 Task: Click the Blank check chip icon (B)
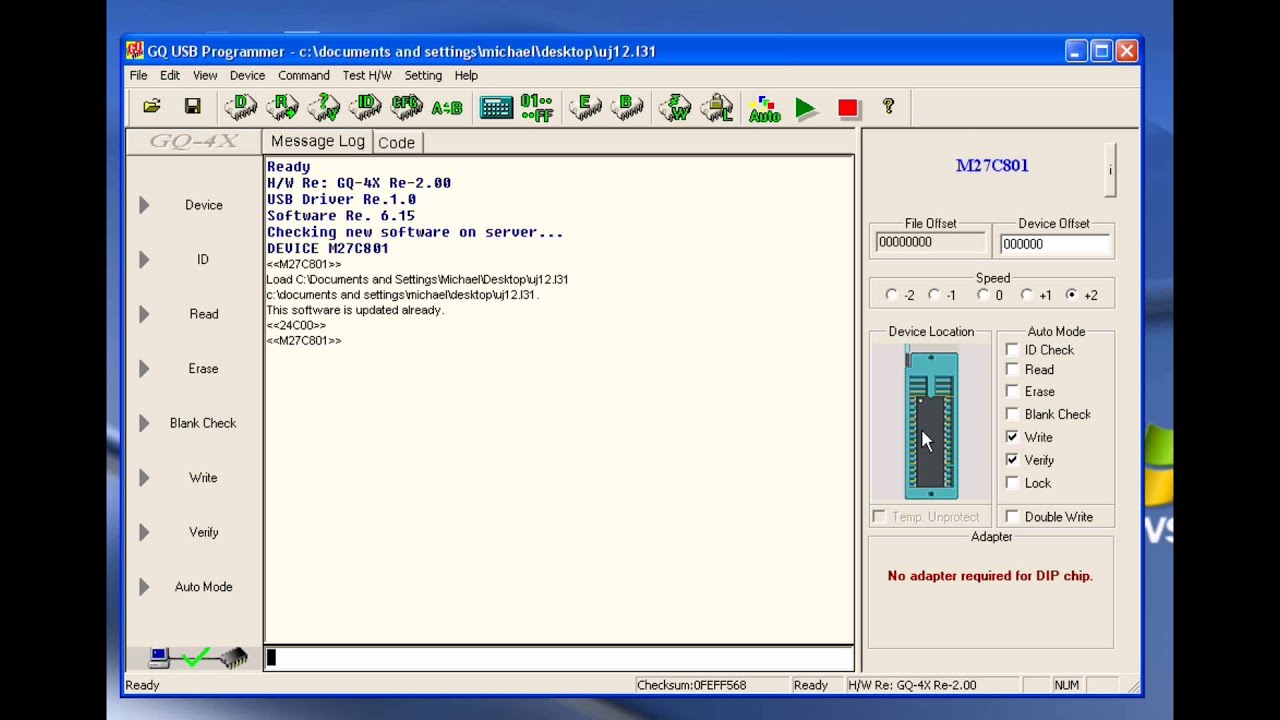coord(627,107)
